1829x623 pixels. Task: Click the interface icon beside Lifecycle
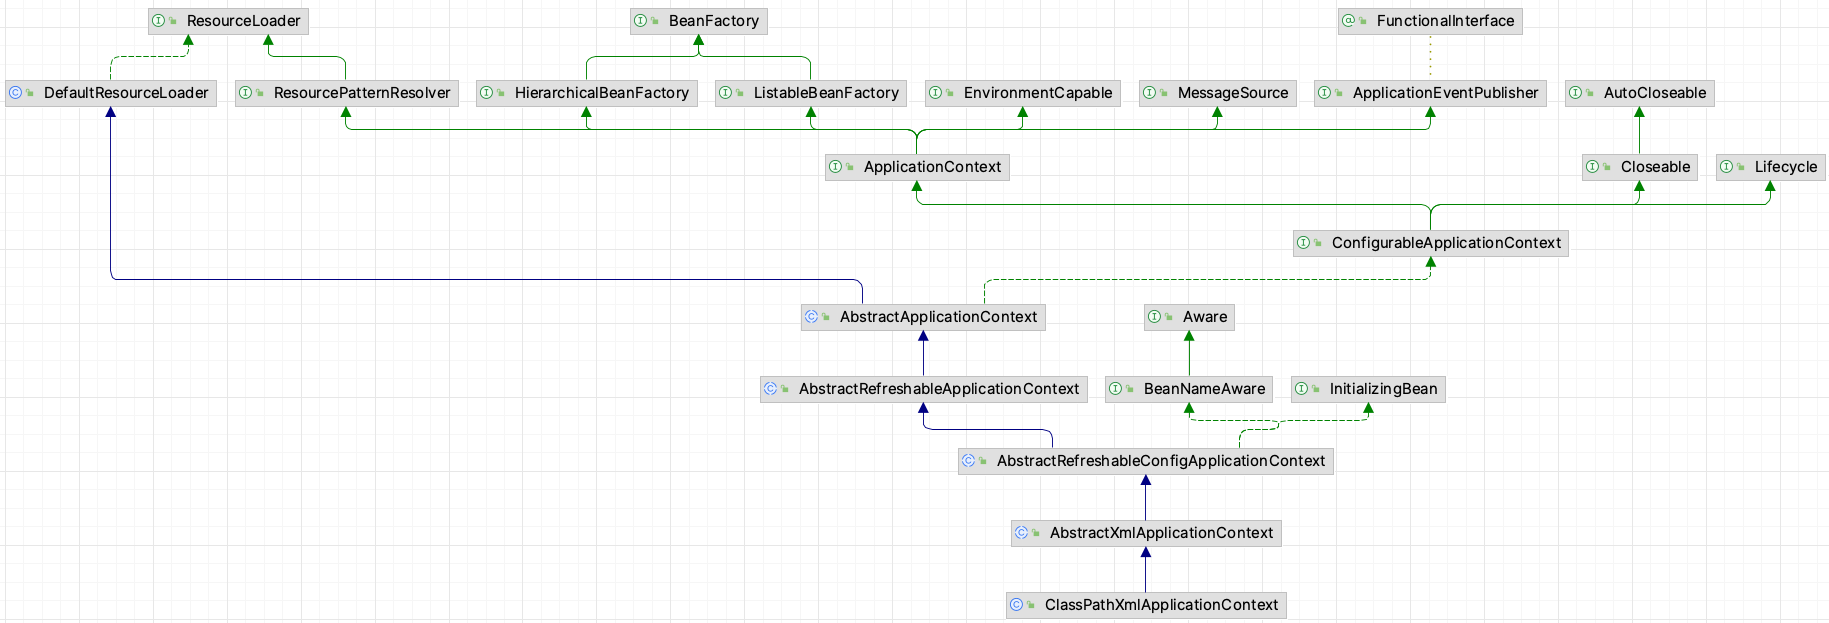[x=1726, y=167]
